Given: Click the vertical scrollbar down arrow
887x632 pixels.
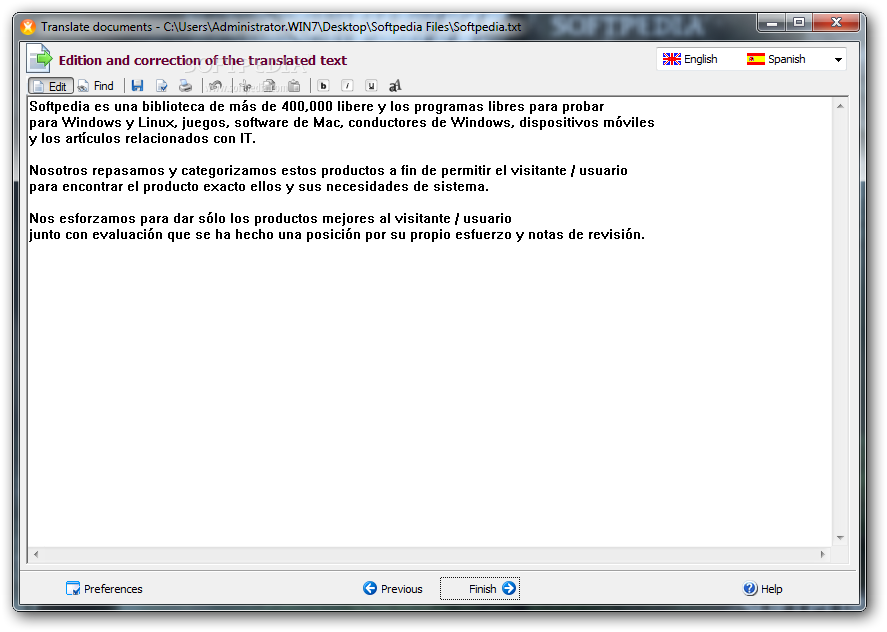Looking at the screenshot, I should click(840, 538).
